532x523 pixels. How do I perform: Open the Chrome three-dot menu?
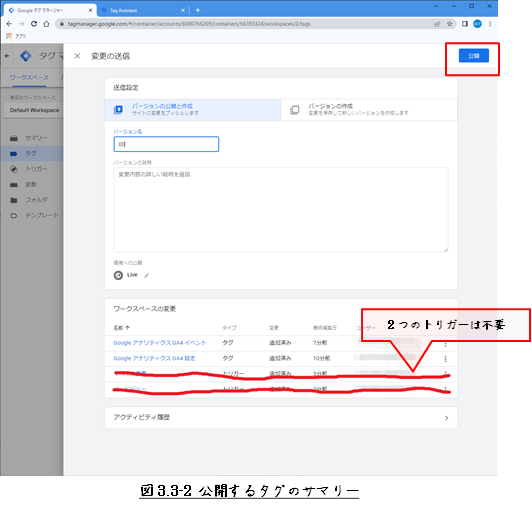(490, 24)
